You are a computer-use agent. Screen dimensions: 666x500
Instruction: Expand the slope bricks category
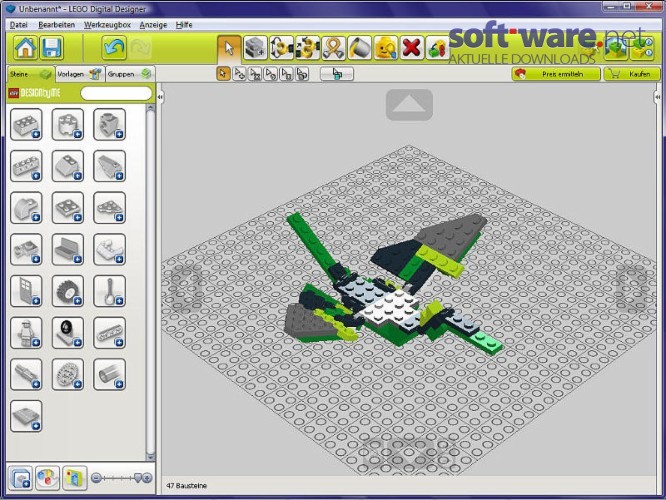click(x=68, y=166)
